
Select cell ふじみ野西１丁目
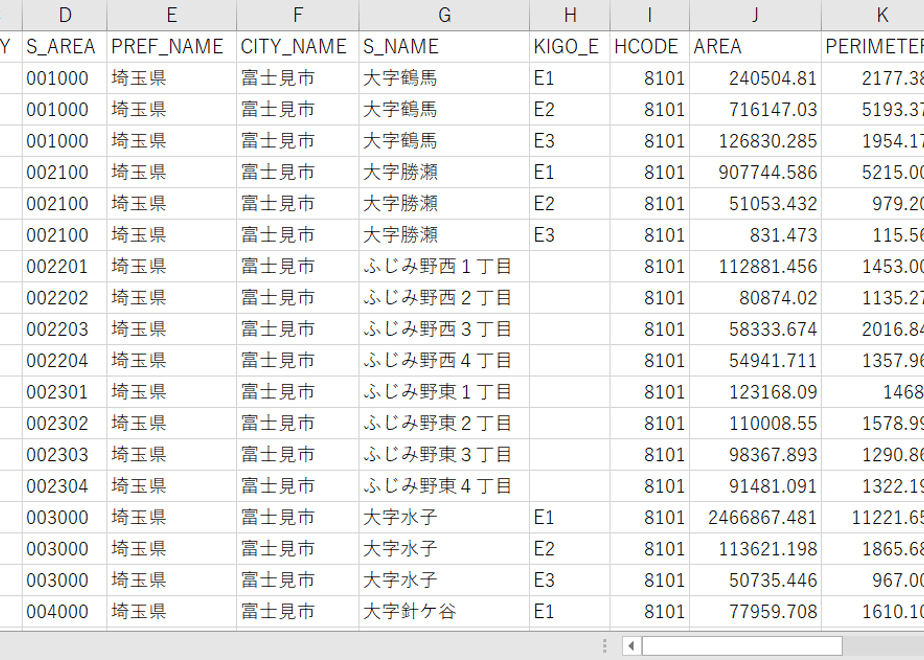pos(444,266)
